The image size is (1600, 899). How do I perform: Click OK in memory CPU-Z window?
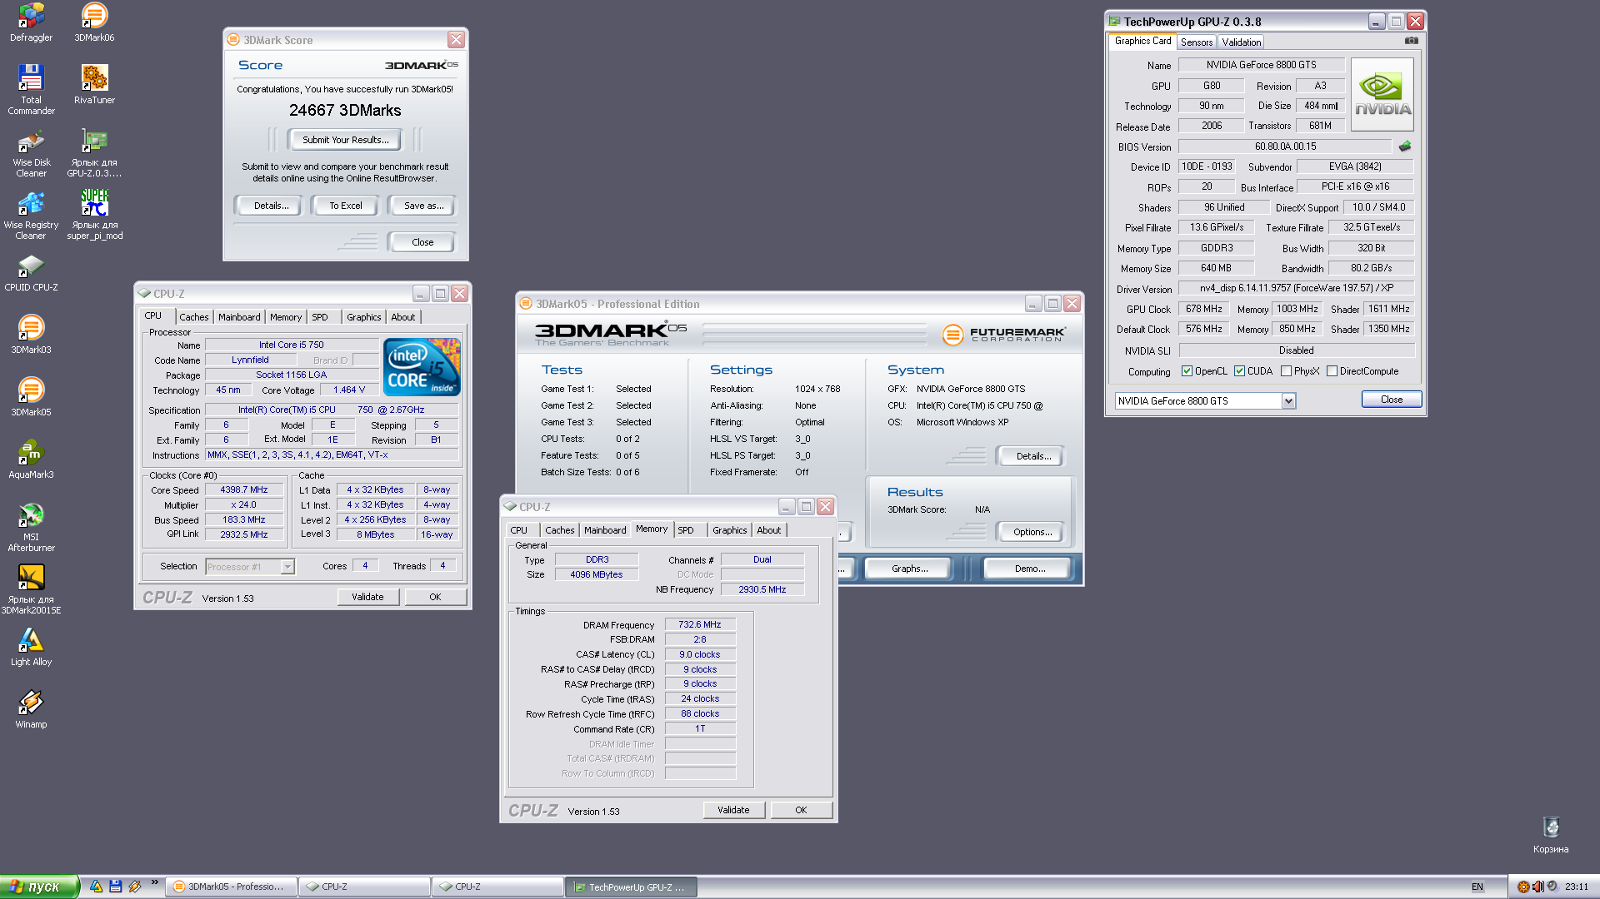pyautogui.click(x=801, y=810)
